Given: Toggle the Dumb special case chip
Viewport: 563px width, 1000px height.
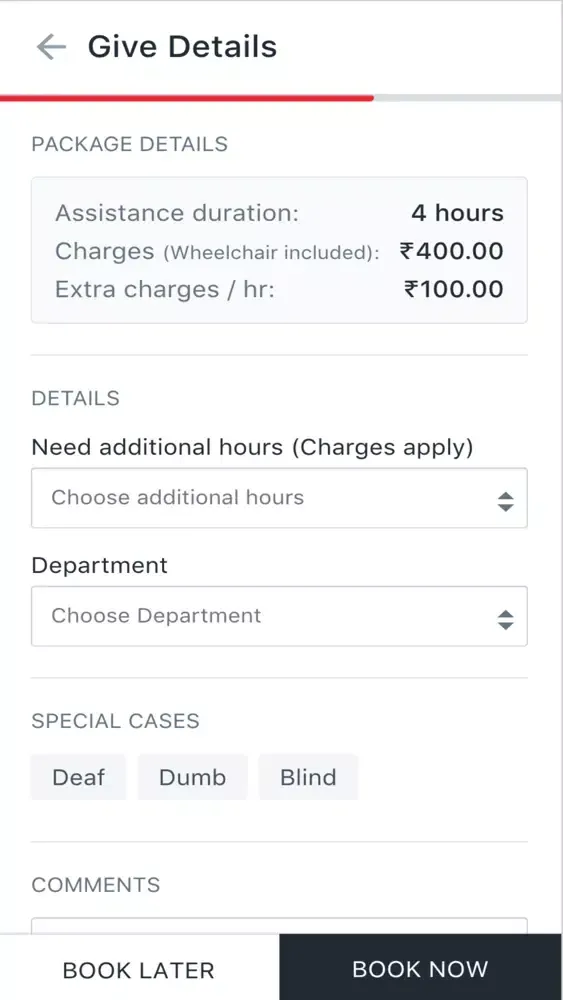Looking at the screenshot, I should pyautogui.click(x=193, y=777).
